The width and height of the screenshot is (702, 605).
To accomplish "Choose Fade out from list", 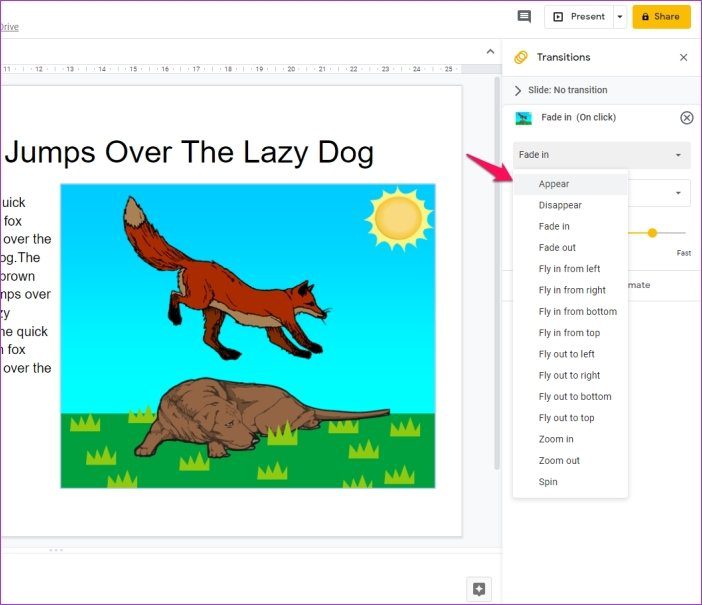I will (570, 248).
